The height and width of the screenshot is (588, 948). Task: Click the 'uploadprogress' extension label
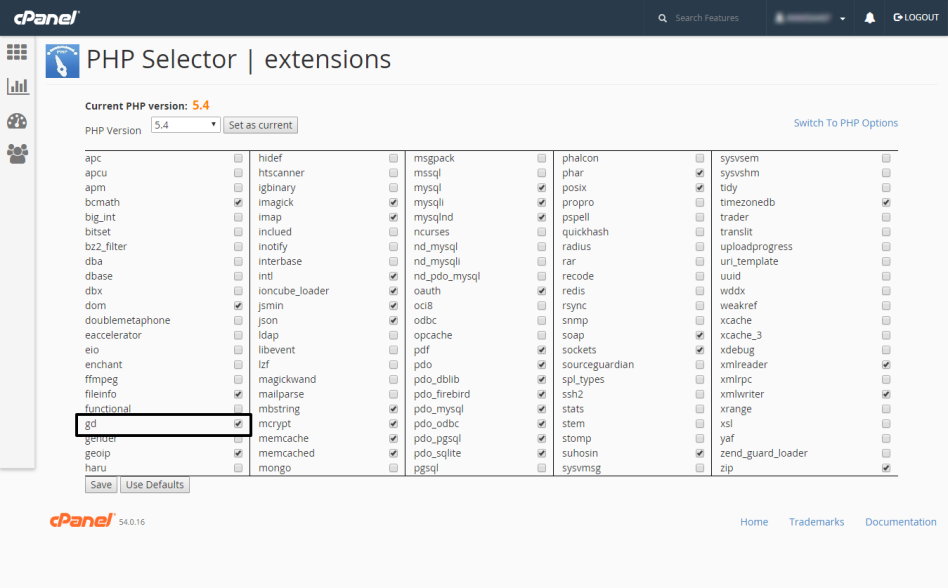(756, 247)
